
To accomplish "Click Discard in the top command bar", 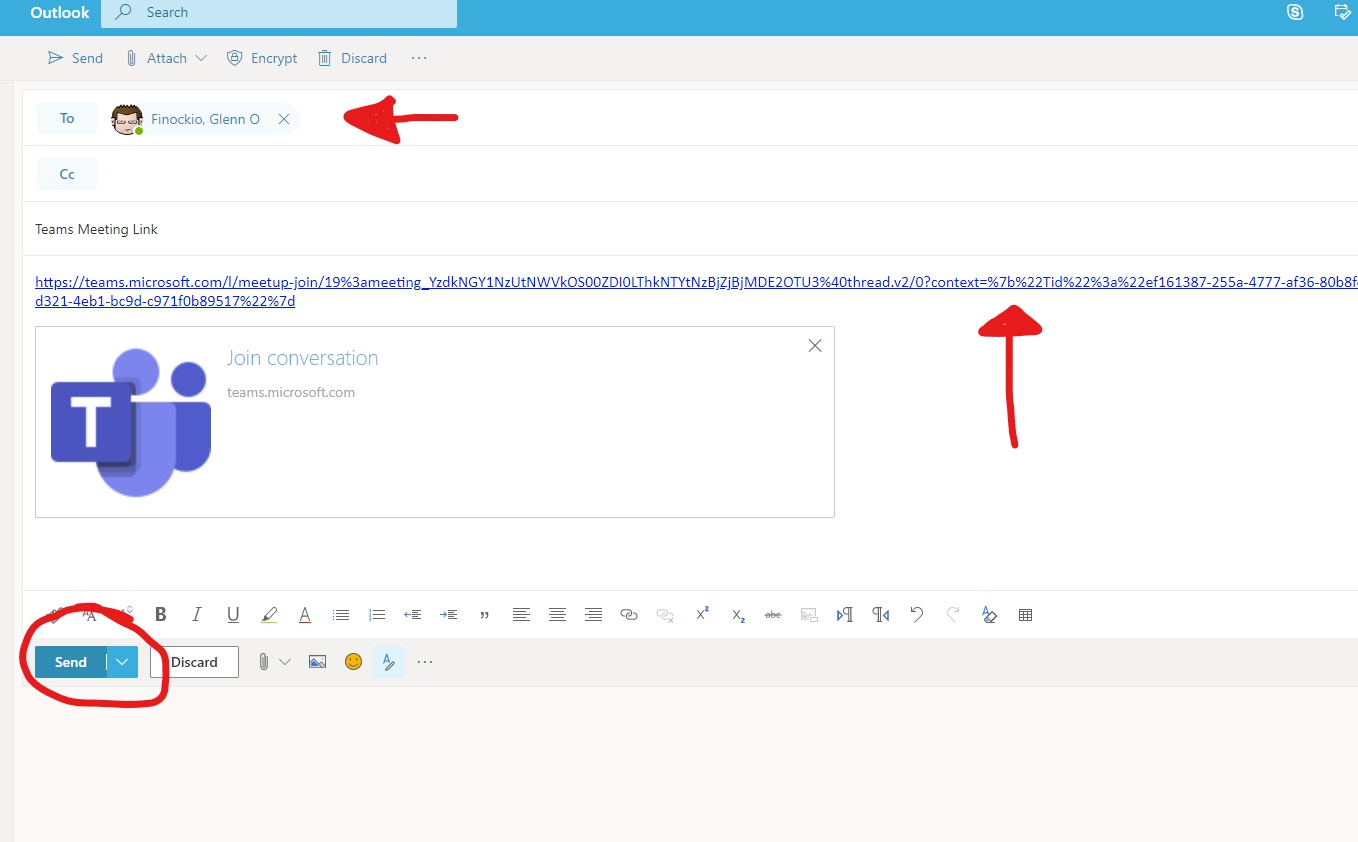I will [352, 58].
